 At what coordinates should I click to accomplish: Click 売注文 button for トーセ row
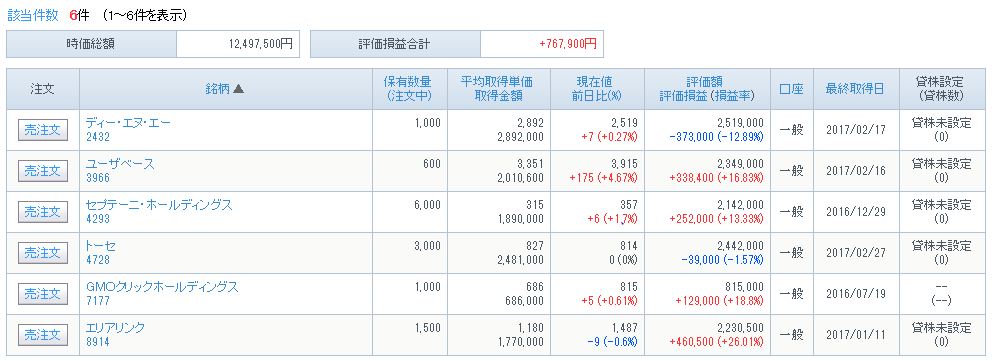point(43,253)
